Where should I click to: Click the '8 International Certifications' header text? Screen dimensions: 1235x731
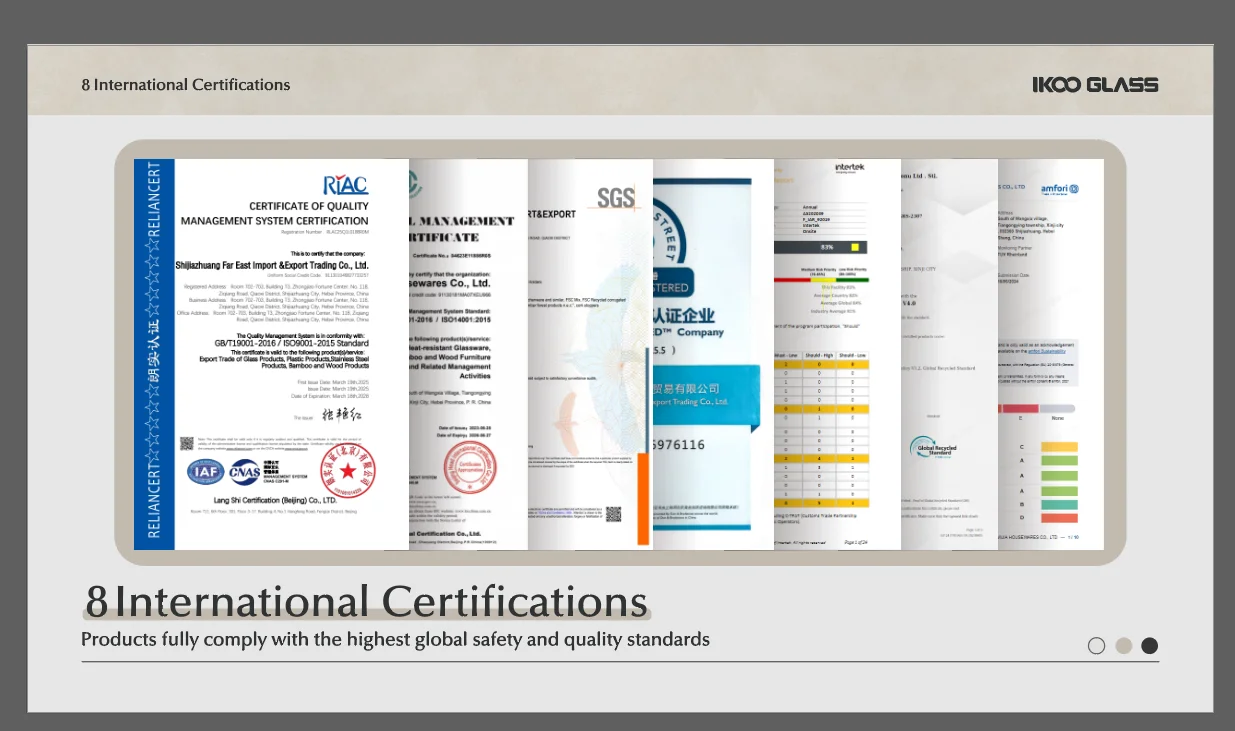[x=186, y=85]
